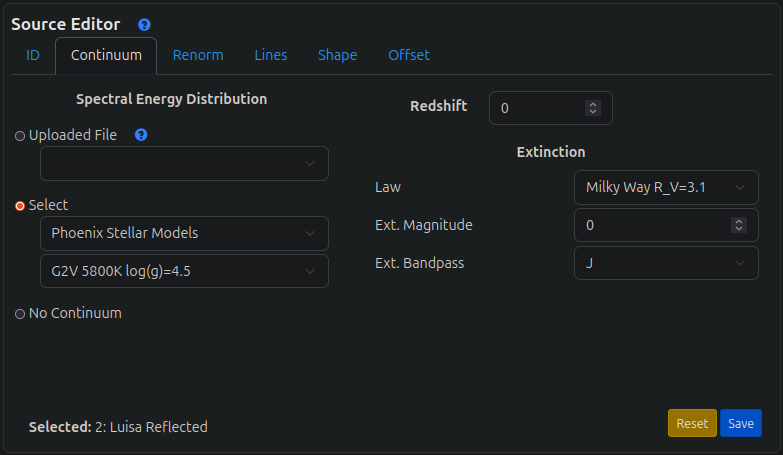783x455 pixels.
Task: Open the Shape tab
Action: (x=338, y=55)
